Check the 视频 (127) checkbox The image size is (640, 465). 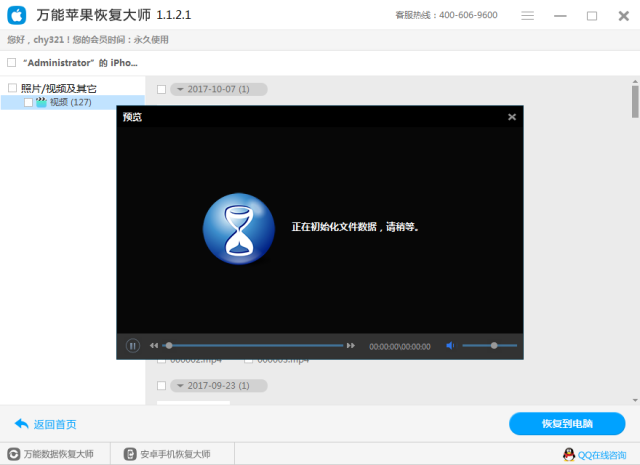[28, 102]
